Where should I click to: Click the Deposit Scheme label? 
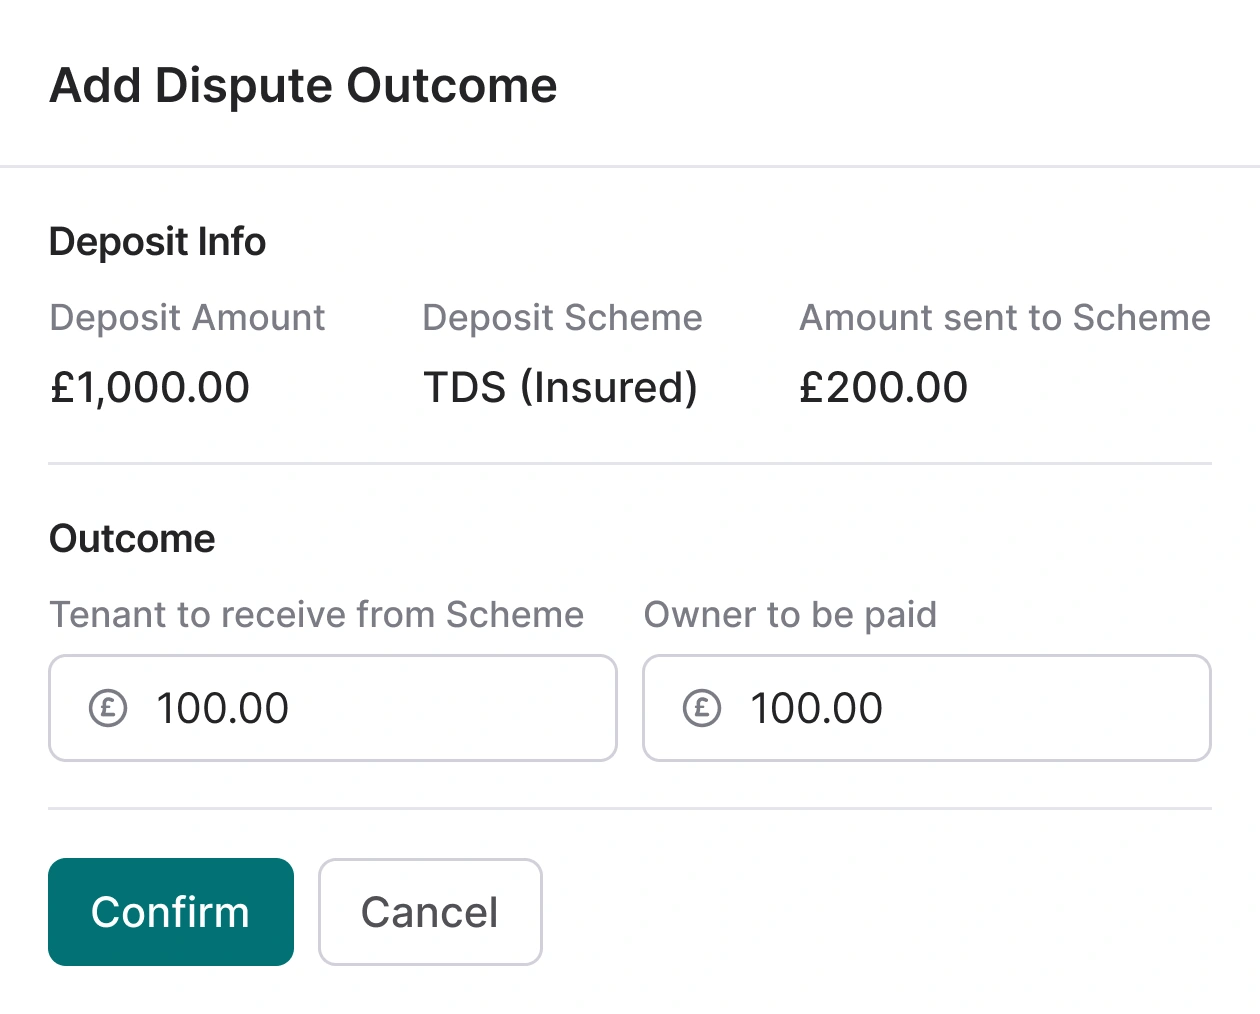tap(562, 317)
